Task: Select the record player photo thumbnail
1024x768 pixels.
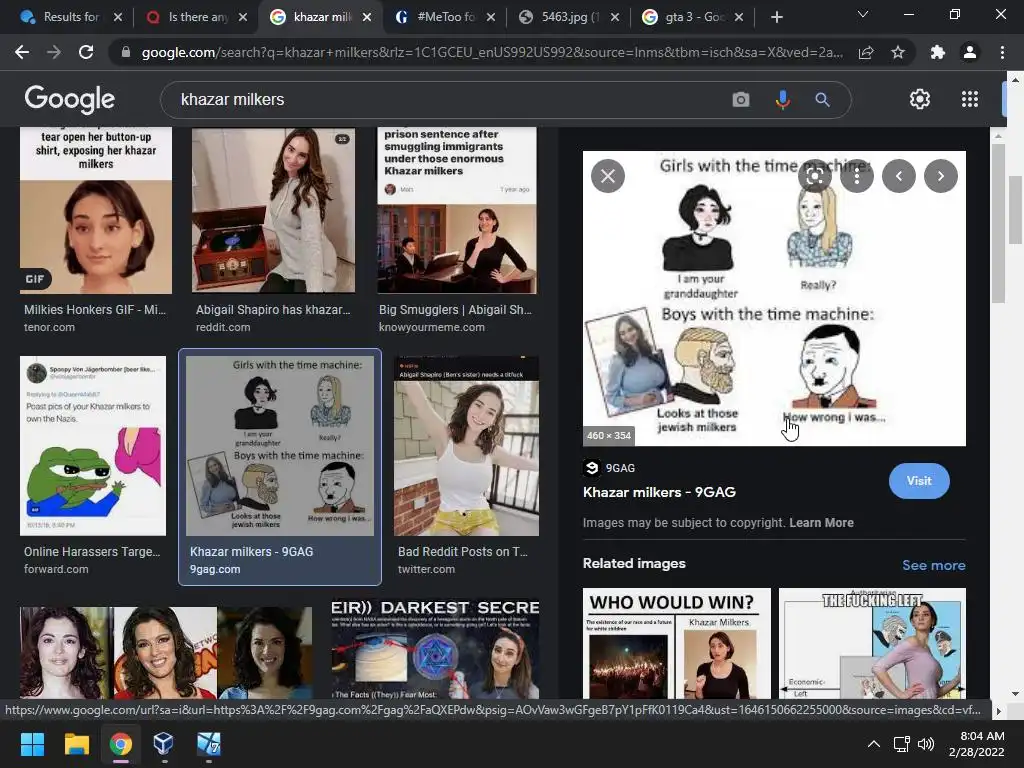Action: [274, 210]
